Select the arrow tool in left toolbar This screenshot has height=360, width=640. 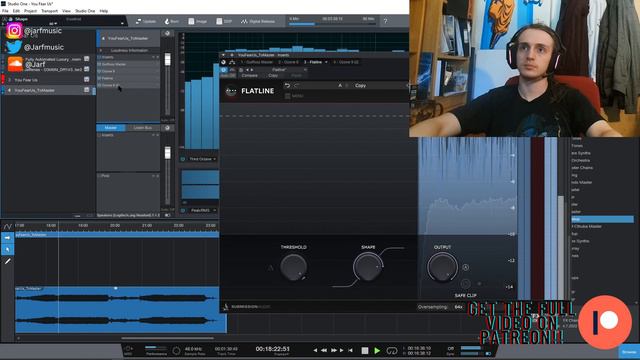point(7,238)
